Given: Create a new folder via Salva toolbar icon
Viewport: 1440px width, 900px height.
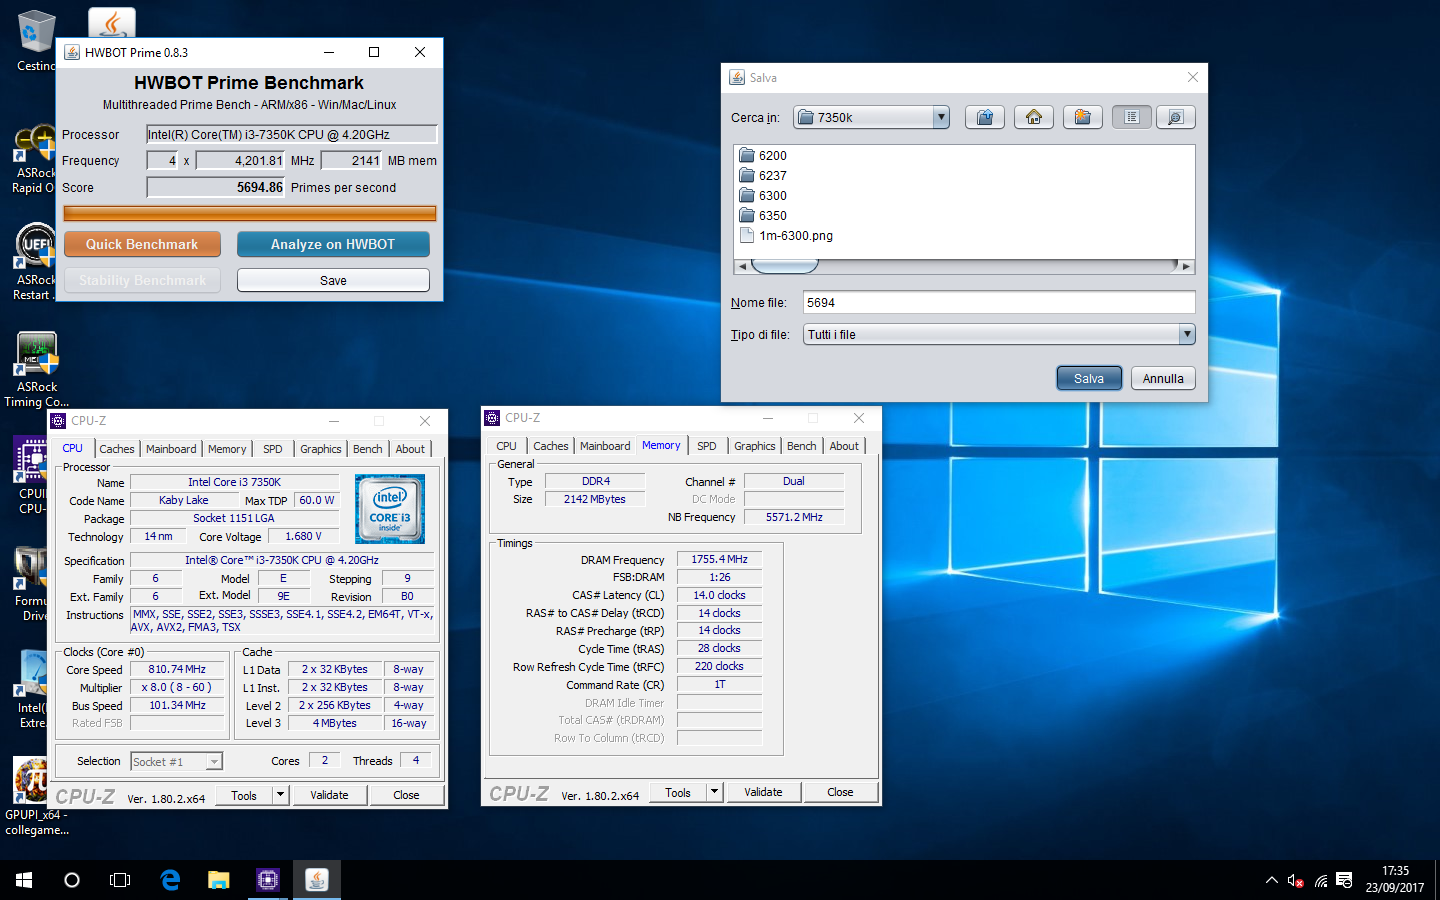Looking at the screenshot, I should click(x=1083, y=118).
